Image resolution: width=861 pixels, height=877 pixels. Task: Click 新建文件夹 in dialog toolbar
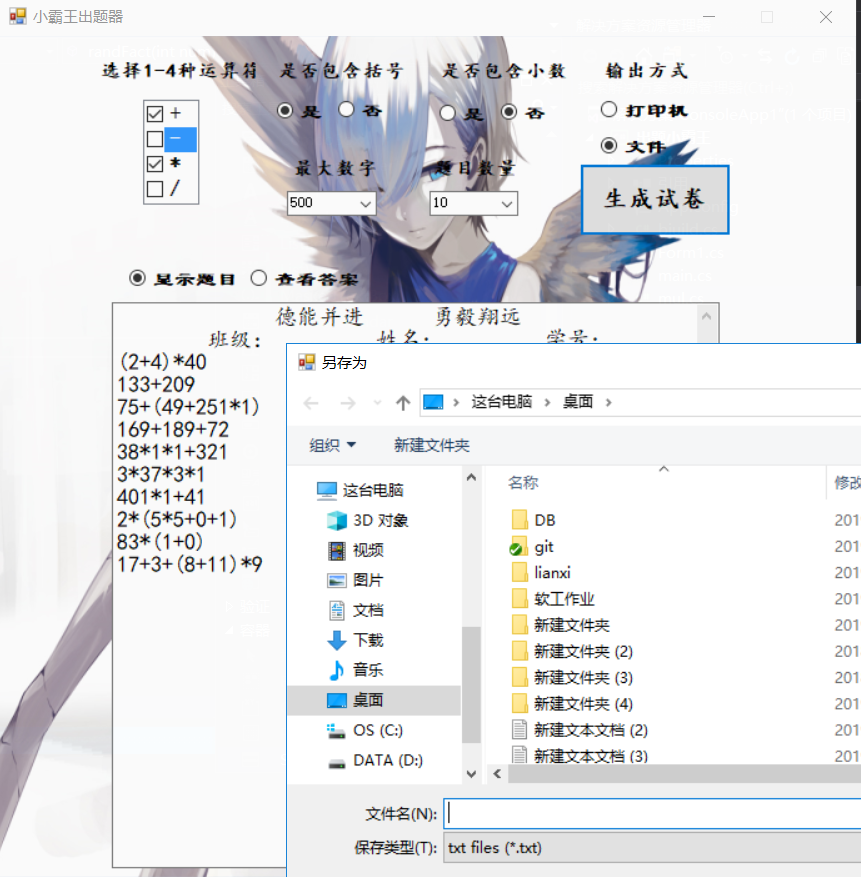tap(431, 445)
